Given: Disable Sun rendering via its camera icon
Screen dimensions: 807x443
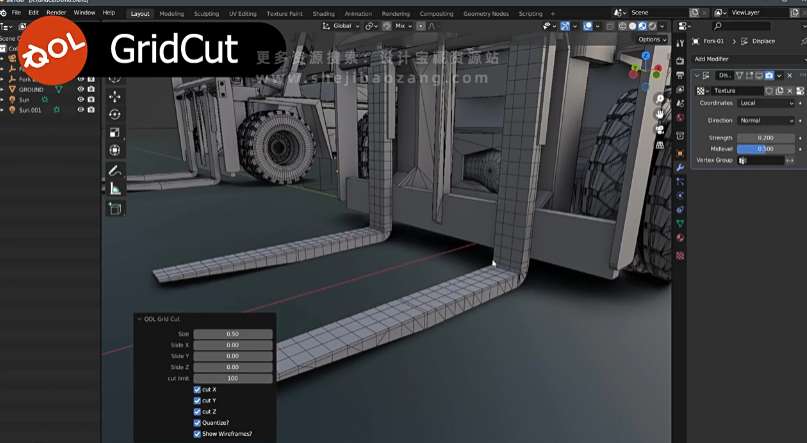Looking at the screenshot, I should coord(91,99).
